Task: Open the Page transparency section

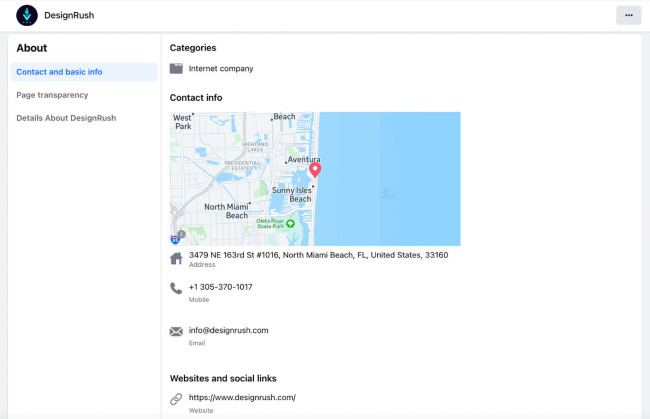Action: pos(52,95)
